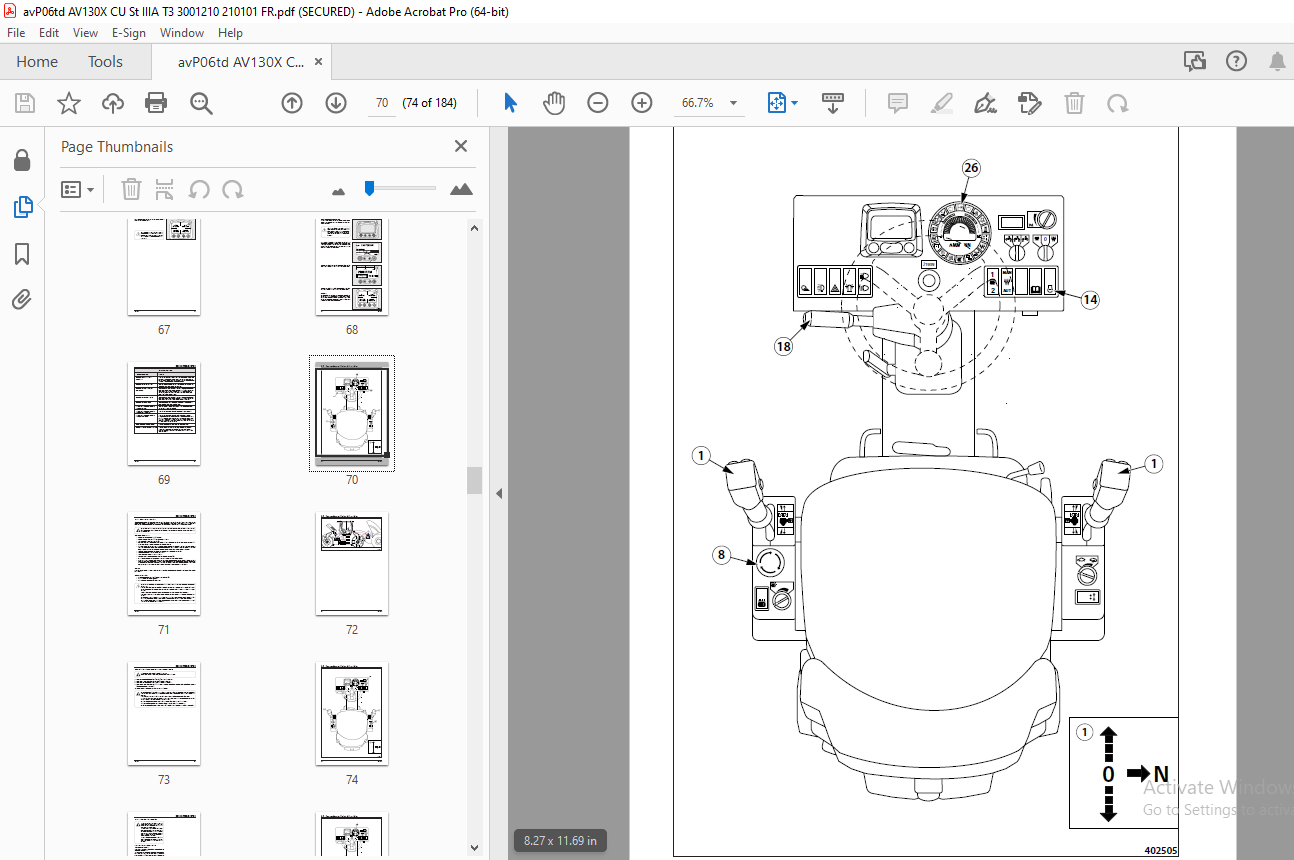Open the lock security panel
Viewport: 1294px width, 860px height.
(x=22, y=161)
